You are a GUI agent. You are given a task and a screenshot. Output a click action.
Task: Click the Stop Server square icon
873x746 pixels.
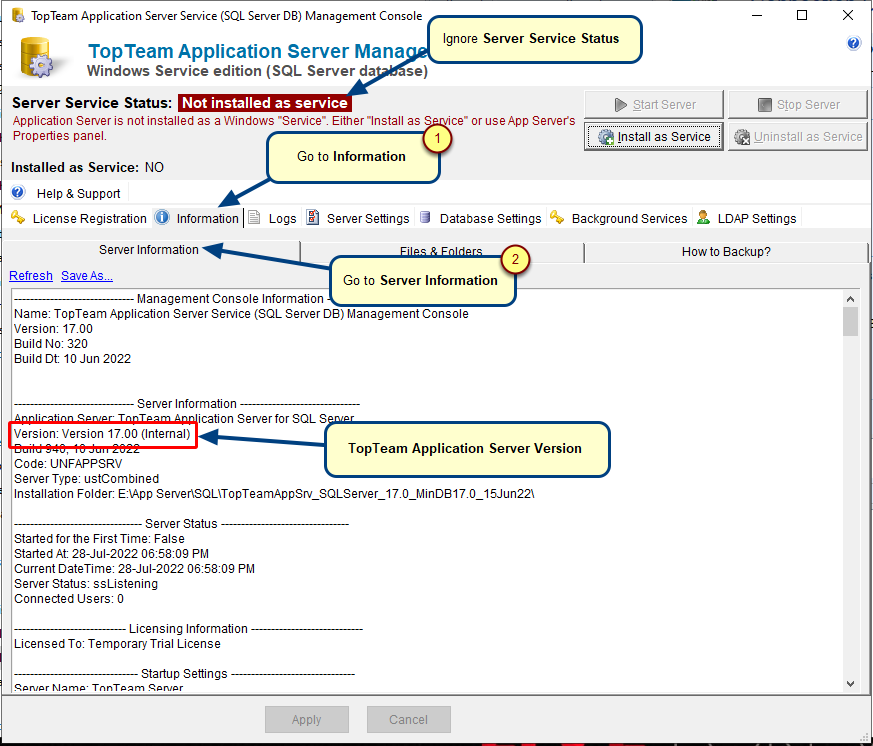pos(765,105)
